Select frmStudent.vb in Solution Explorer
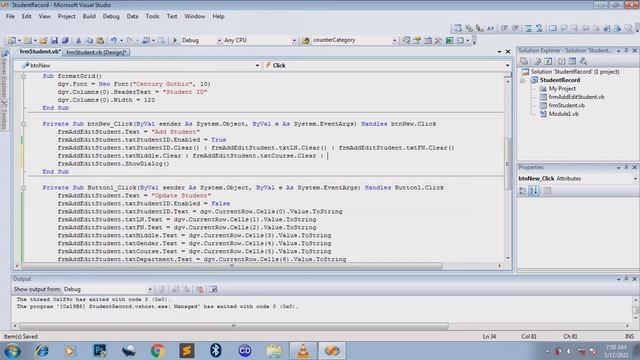 coord(566,105)
